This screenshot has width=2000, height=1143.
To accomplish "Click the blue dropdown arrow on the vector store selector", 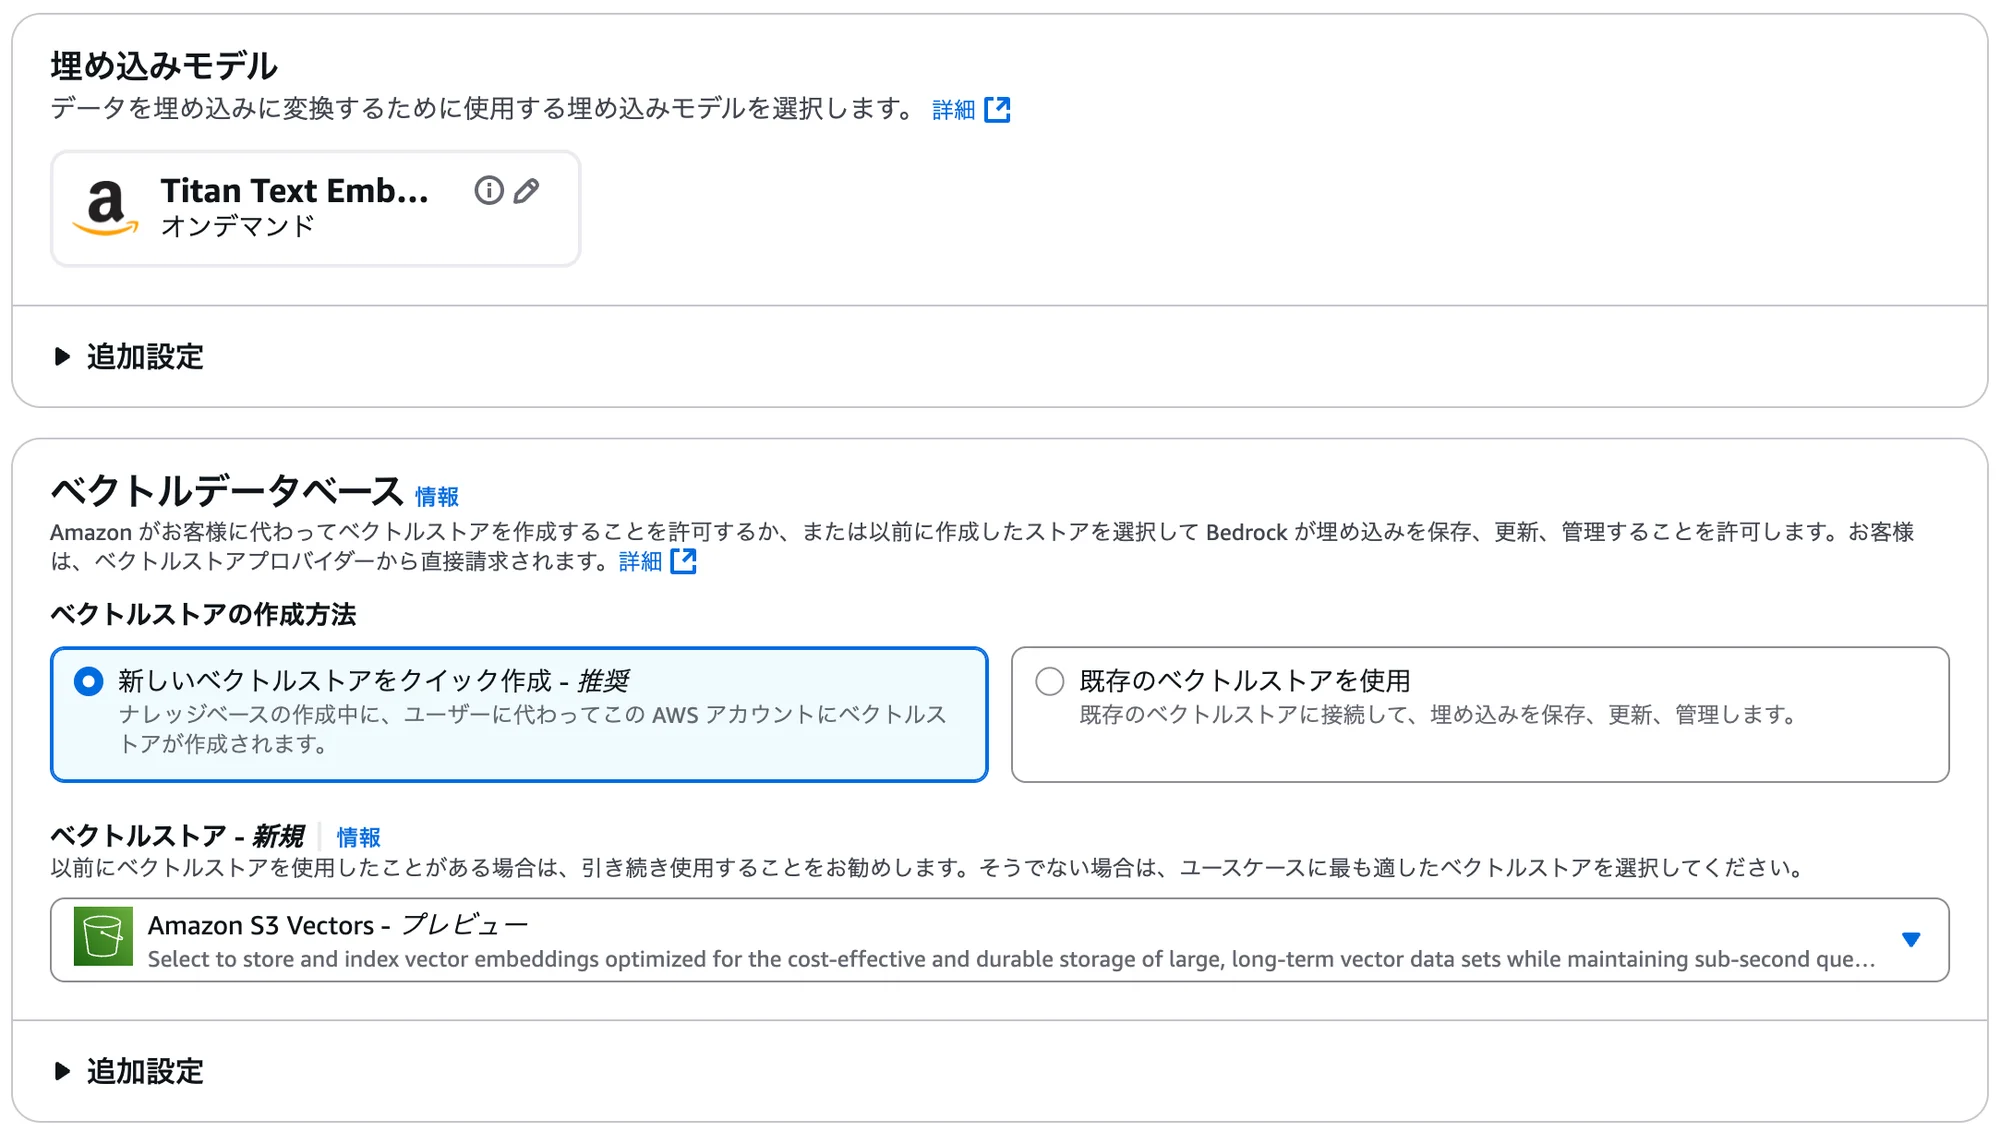I will (1911, 938).
